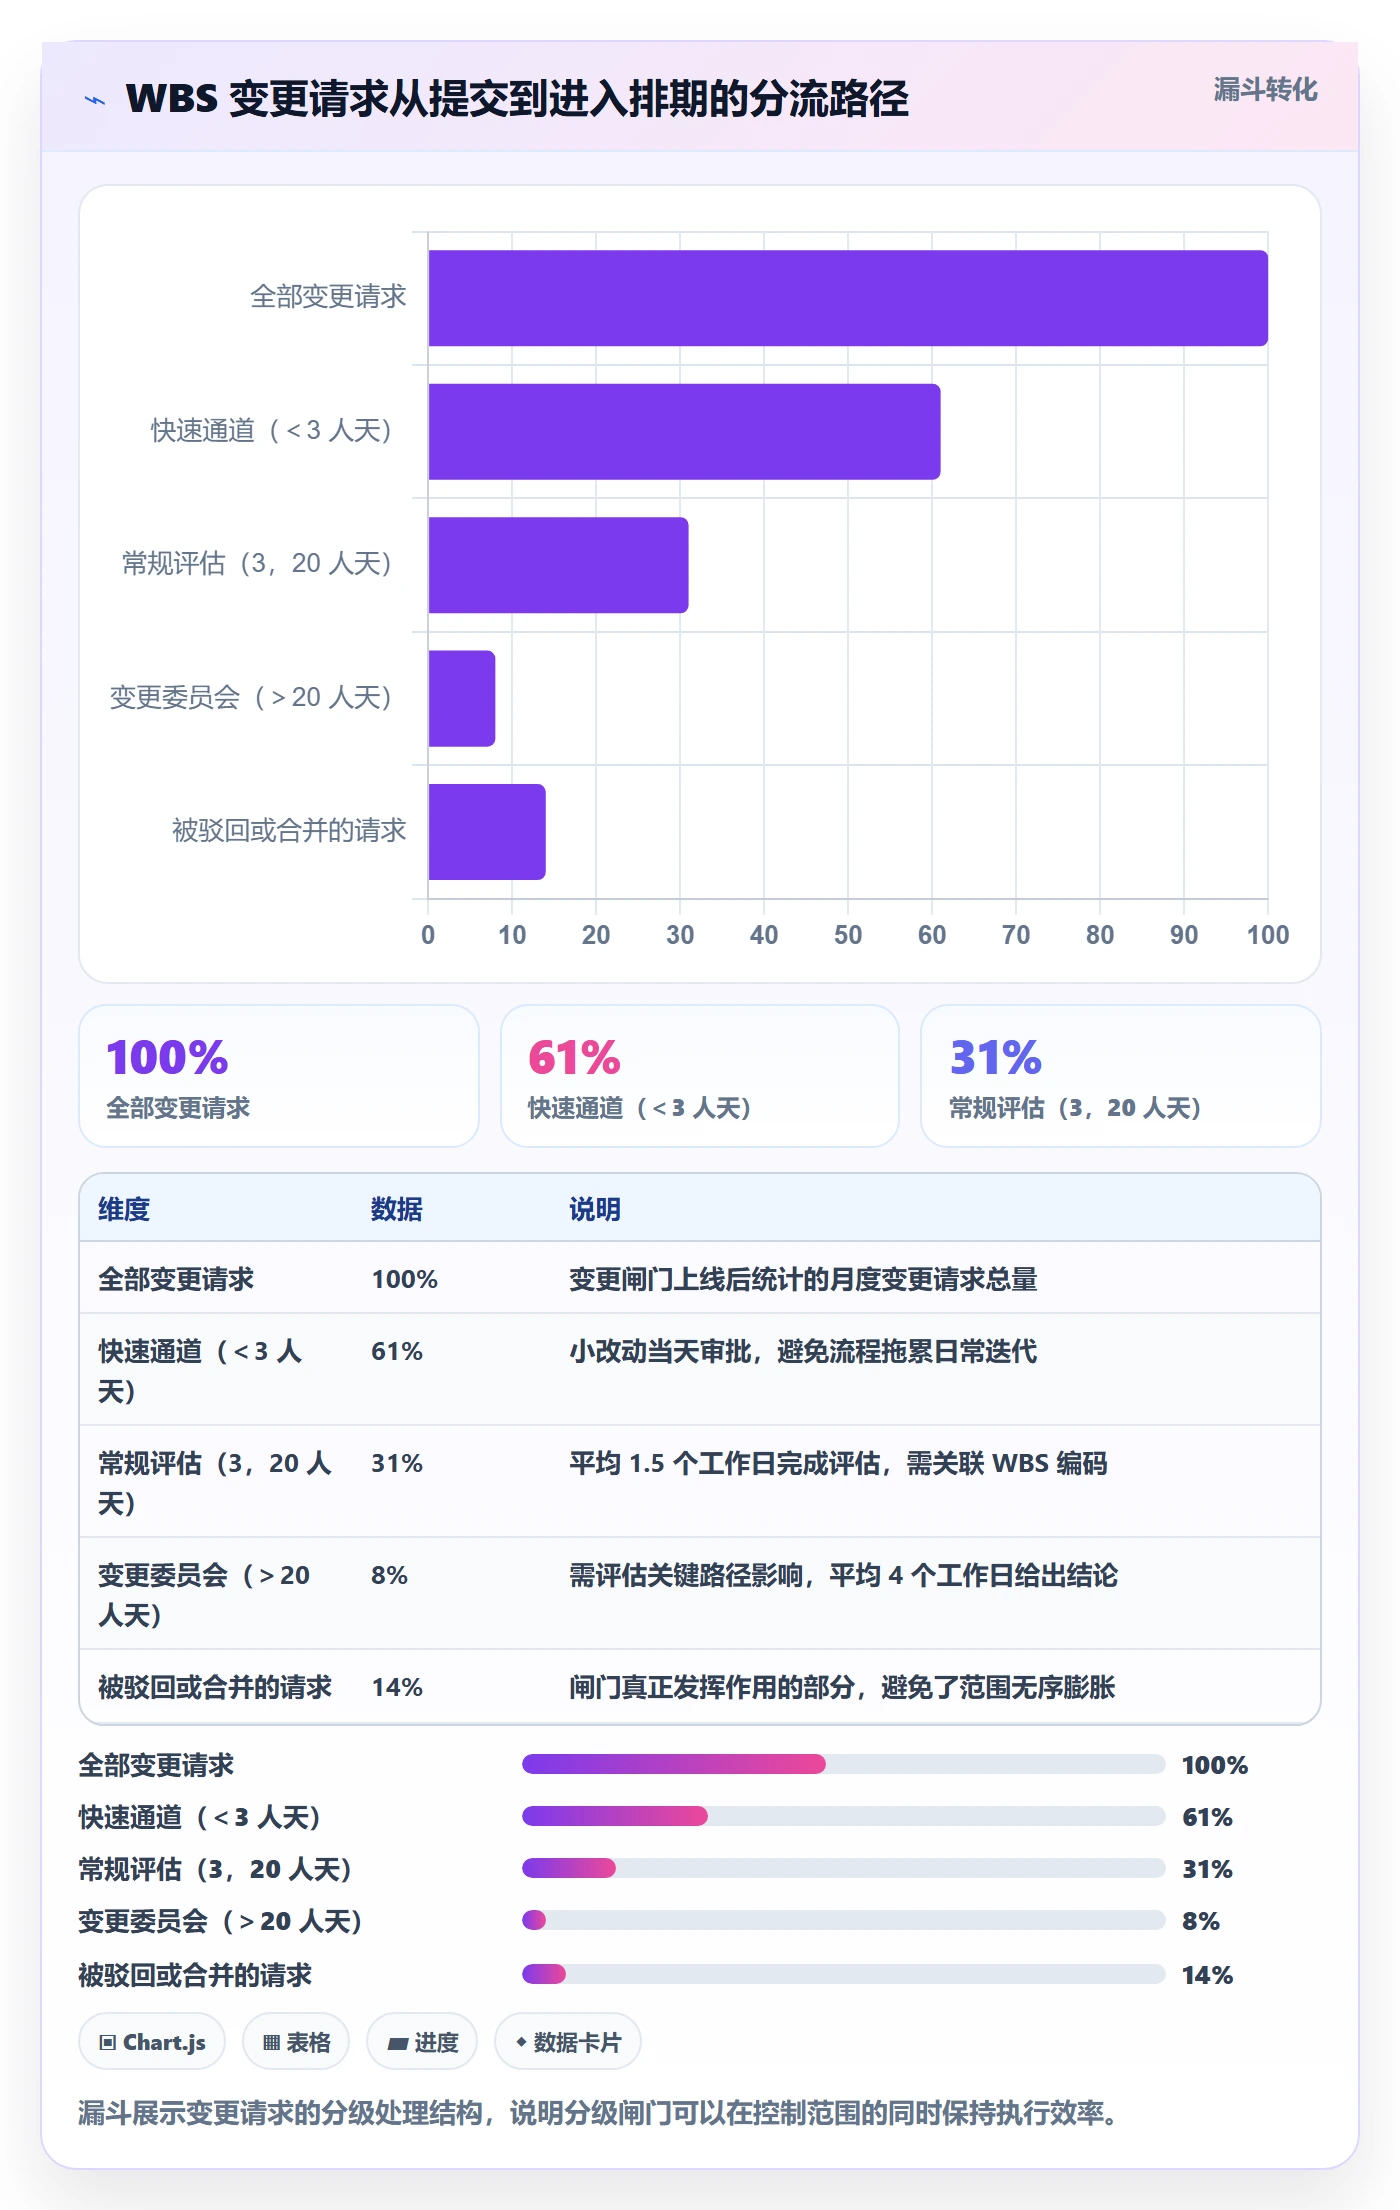Click the 维度 column header
This screenshot has width=1400, height=2210.
pyautogui.click(x=124, y=1209)
